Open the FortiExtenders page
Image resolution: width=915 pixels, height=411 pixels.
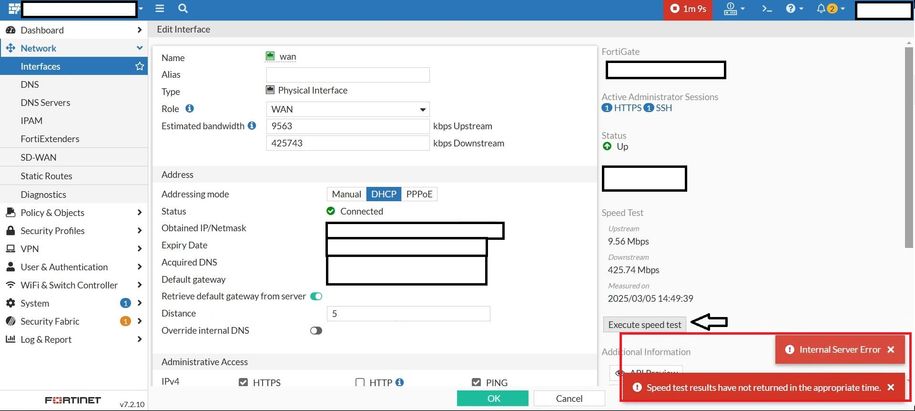pyautogui.click(x=74, y=139)
